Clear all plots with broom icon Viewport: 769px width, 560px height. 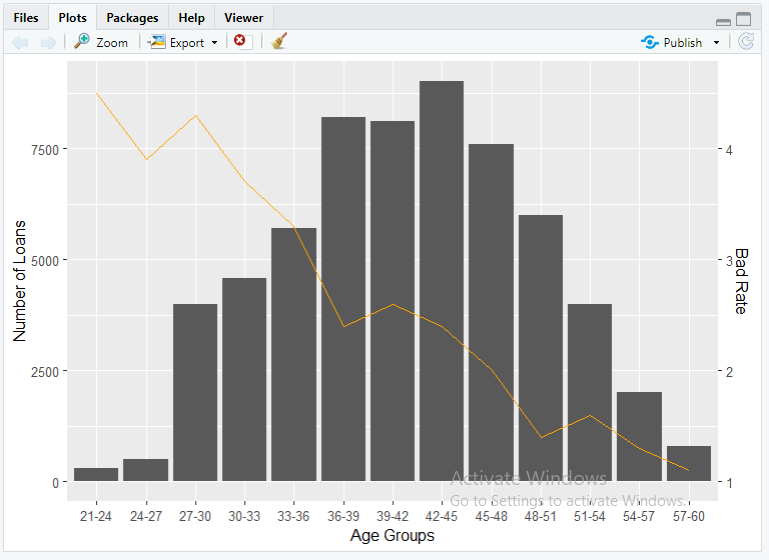coord(279,42)
